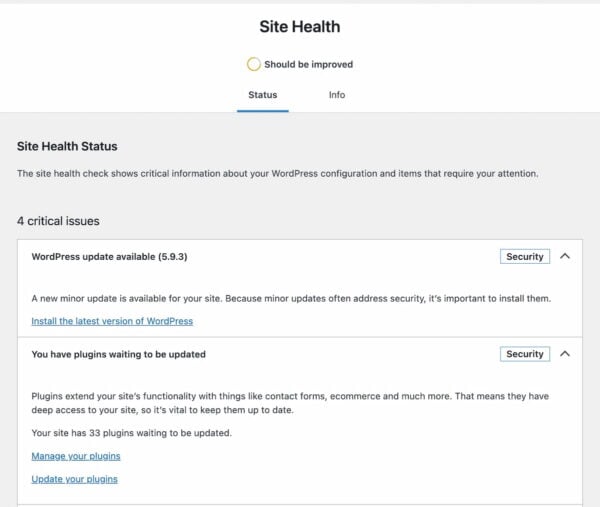The height and width of the screenshot is (507, 600).
Task: Click the '4 critical issues' heading
Action: [58, 220]
